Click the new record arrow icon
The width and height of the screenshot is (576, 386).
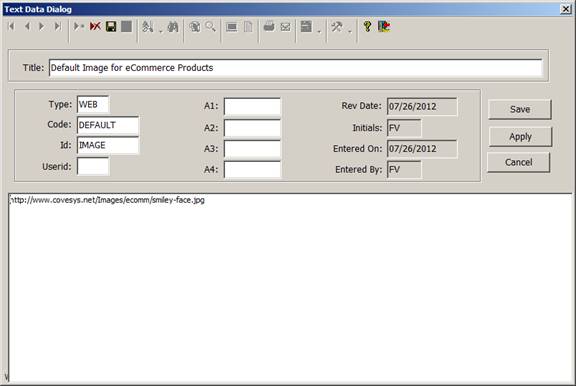pyautogui.click(x=78, y=26)
